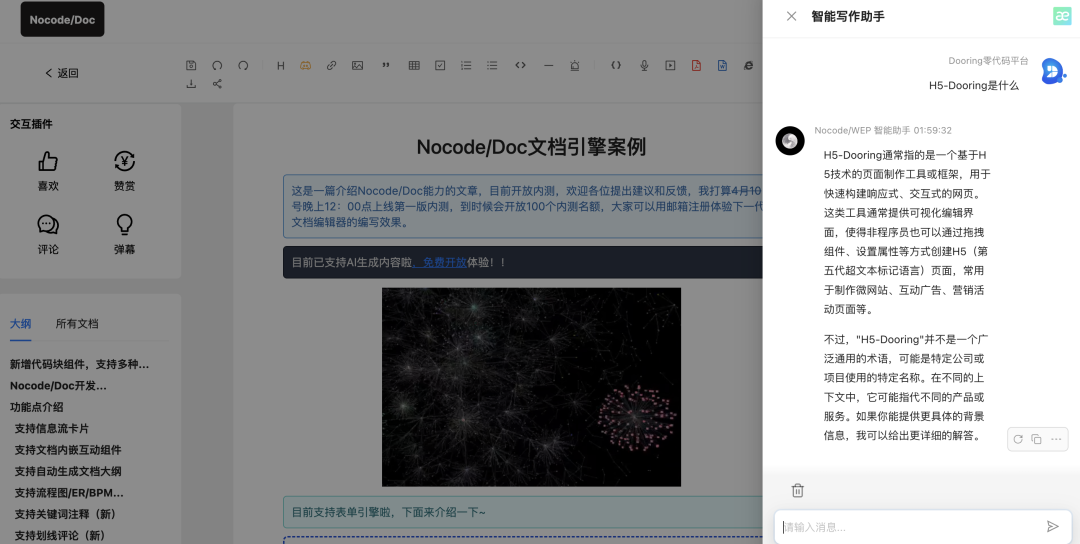Screen dimensions: 1080x544
Task: Insert an image with the picture icon
Action: tap(357, 65)
